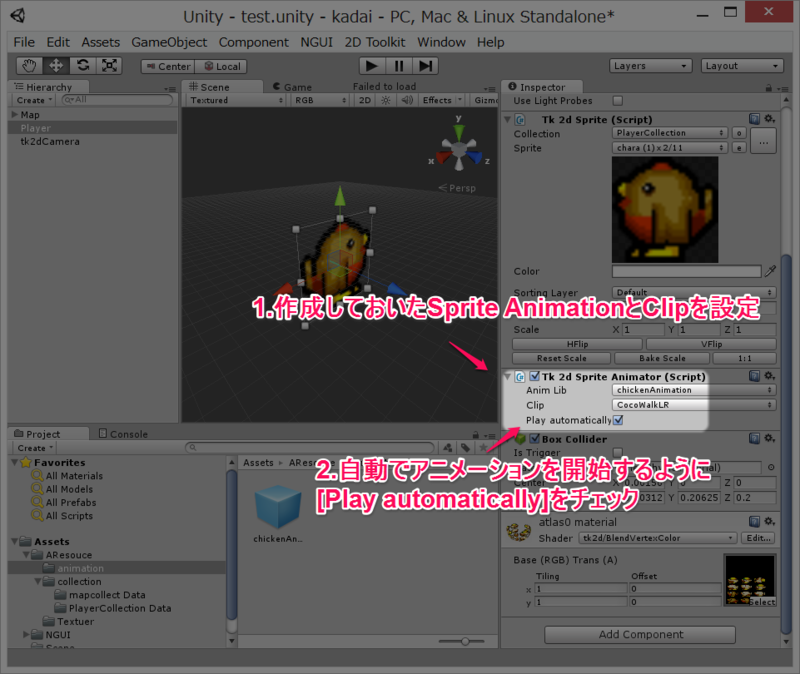
Task: Toggle pivot Center mode button
Action: pos(168,66)
